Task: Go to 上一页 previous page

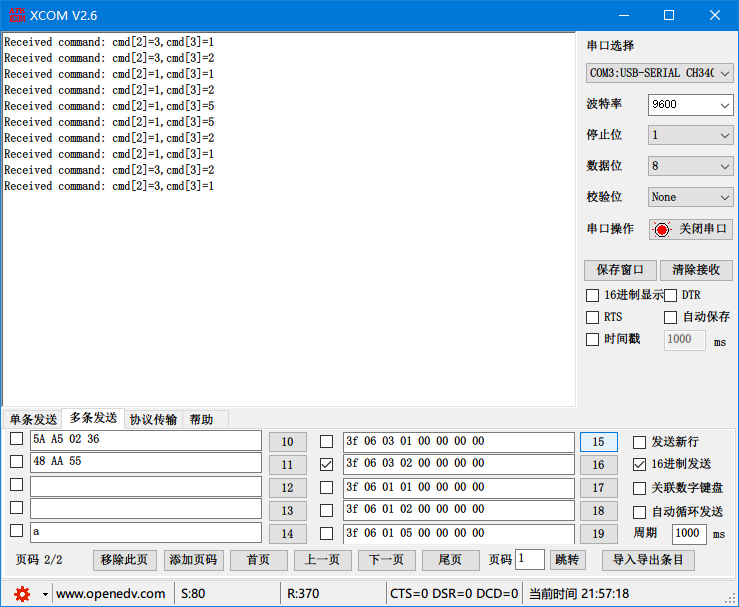Action: tap(322, 560)
